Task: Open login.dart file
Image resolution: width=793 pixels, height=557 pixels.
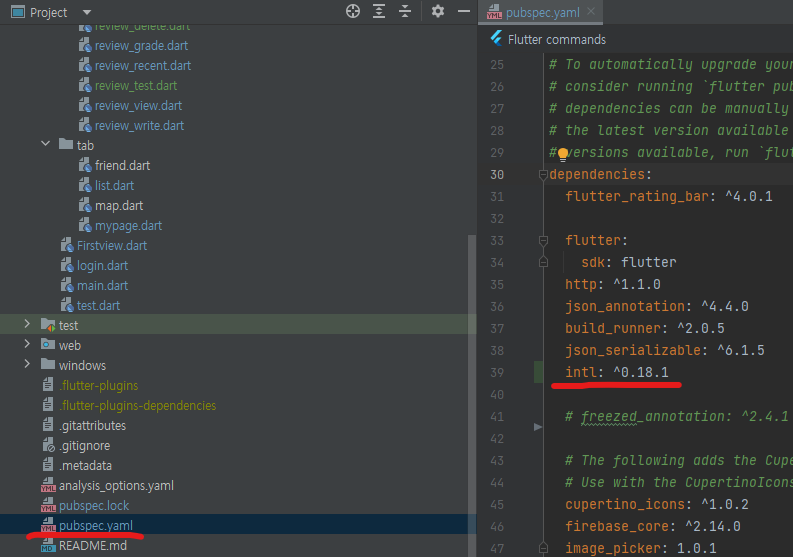Action: coord(102,266)
